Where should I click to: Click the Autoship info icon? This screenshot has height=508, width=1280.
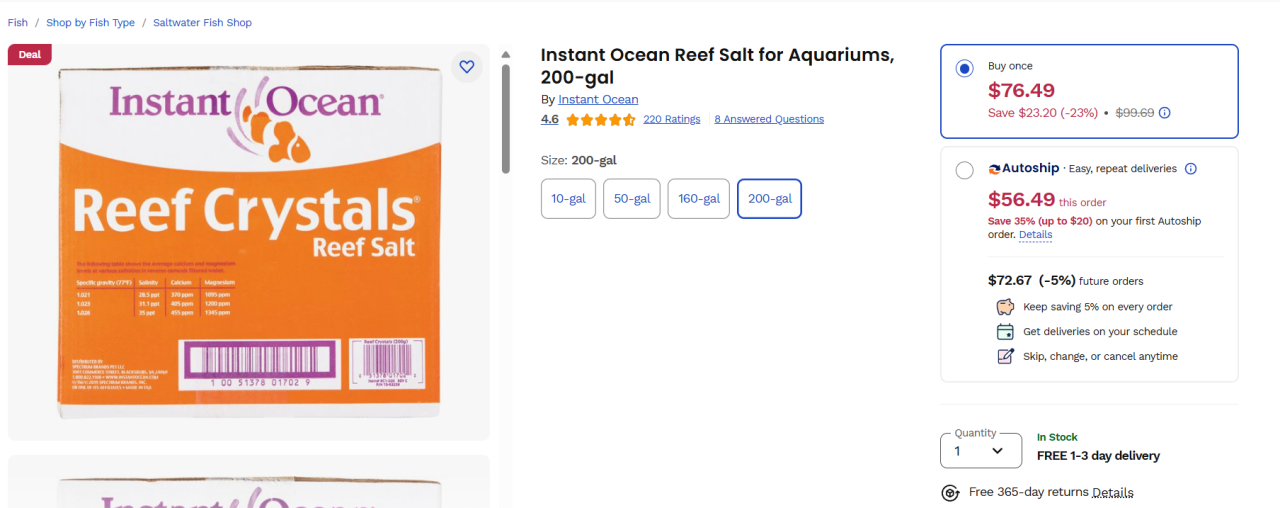(x=1191, y=169)
